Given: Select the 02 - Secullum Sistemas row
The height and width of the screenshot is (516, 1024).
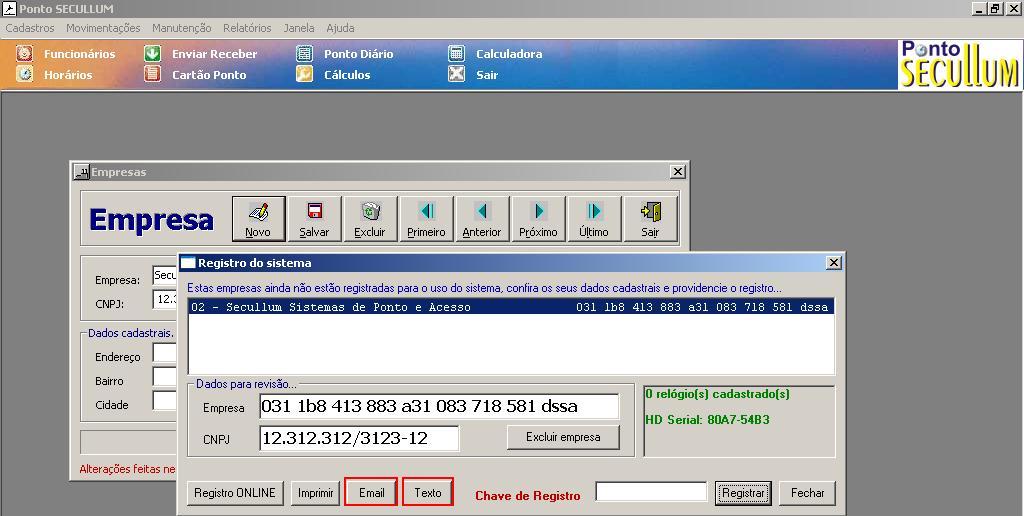Looking at the screenshot, I should coord(511,307).
